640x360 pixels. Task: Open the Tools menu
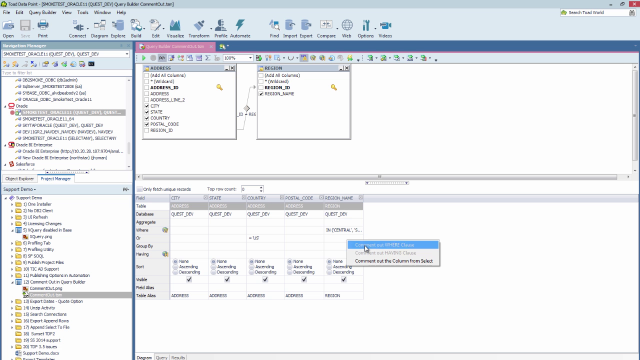(82, 12)
